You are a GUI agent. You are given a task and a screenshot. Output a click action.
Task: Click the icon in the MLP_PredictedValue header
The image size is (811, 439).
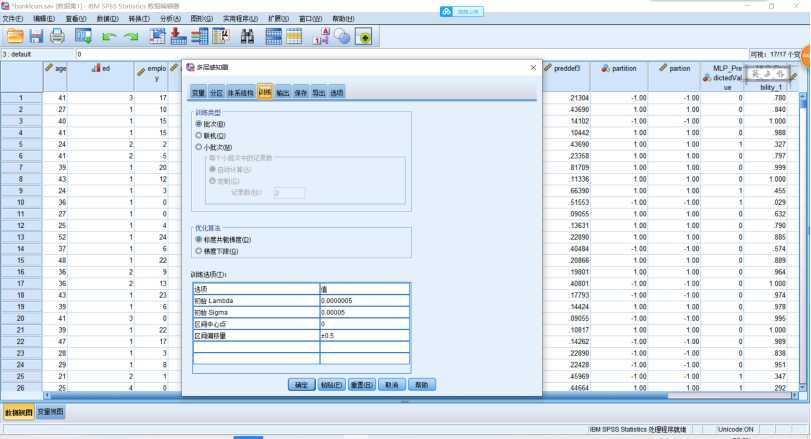707,78
